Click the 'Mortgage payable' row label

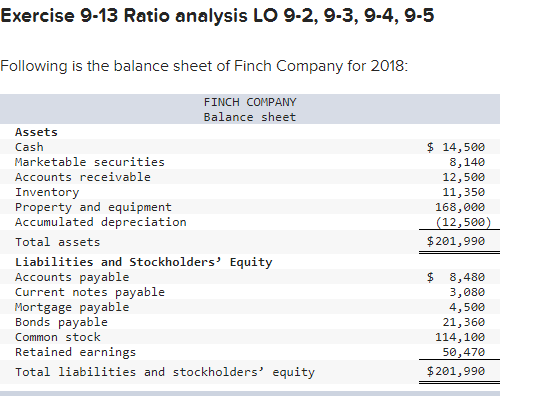[x=72, y=307]
